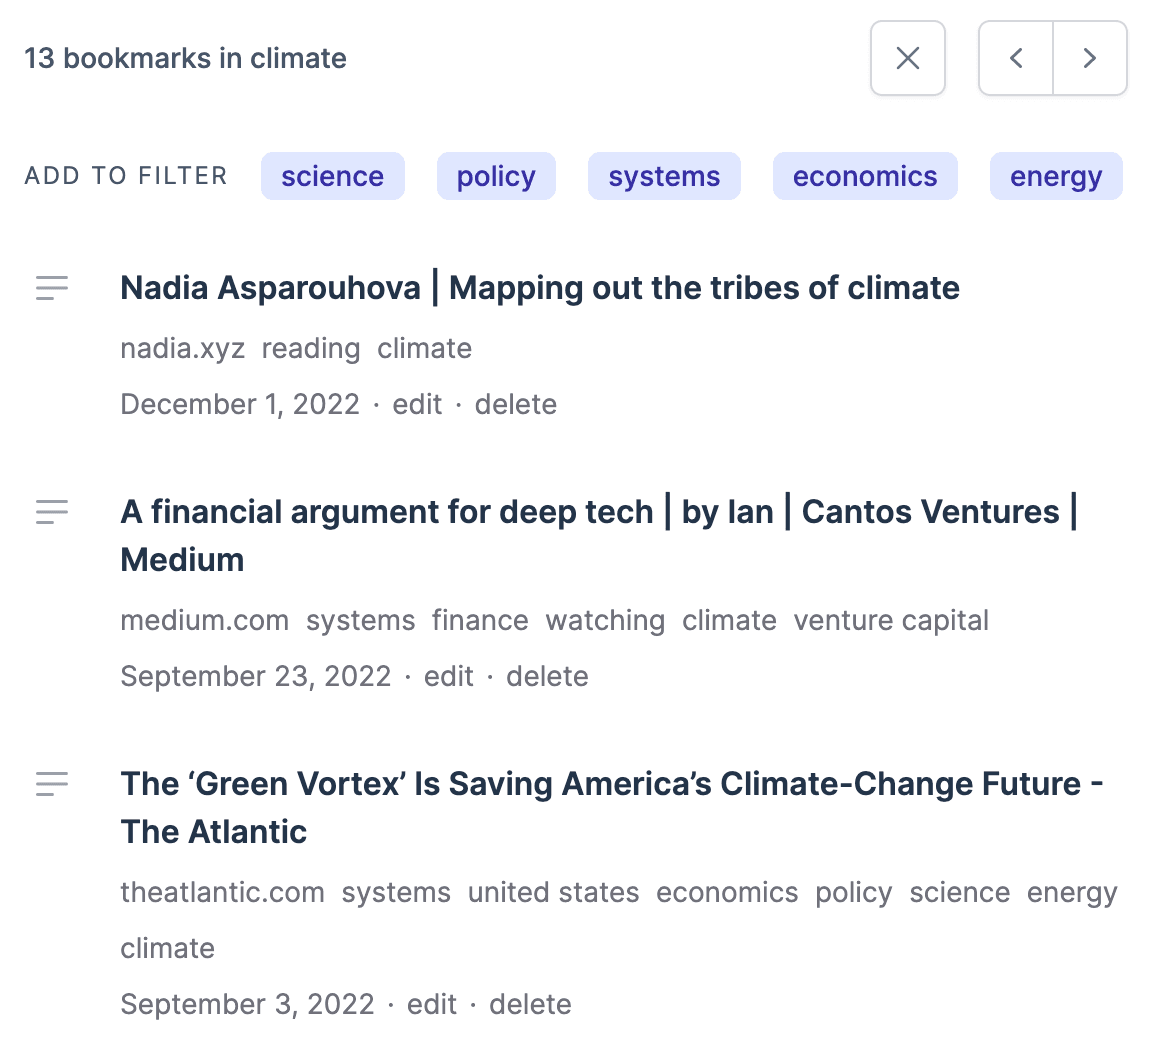The image size is (1160, 1052).
Task: Click the lines icon beside Green Vortex bookmark
Action: click(x=52, y=784)
